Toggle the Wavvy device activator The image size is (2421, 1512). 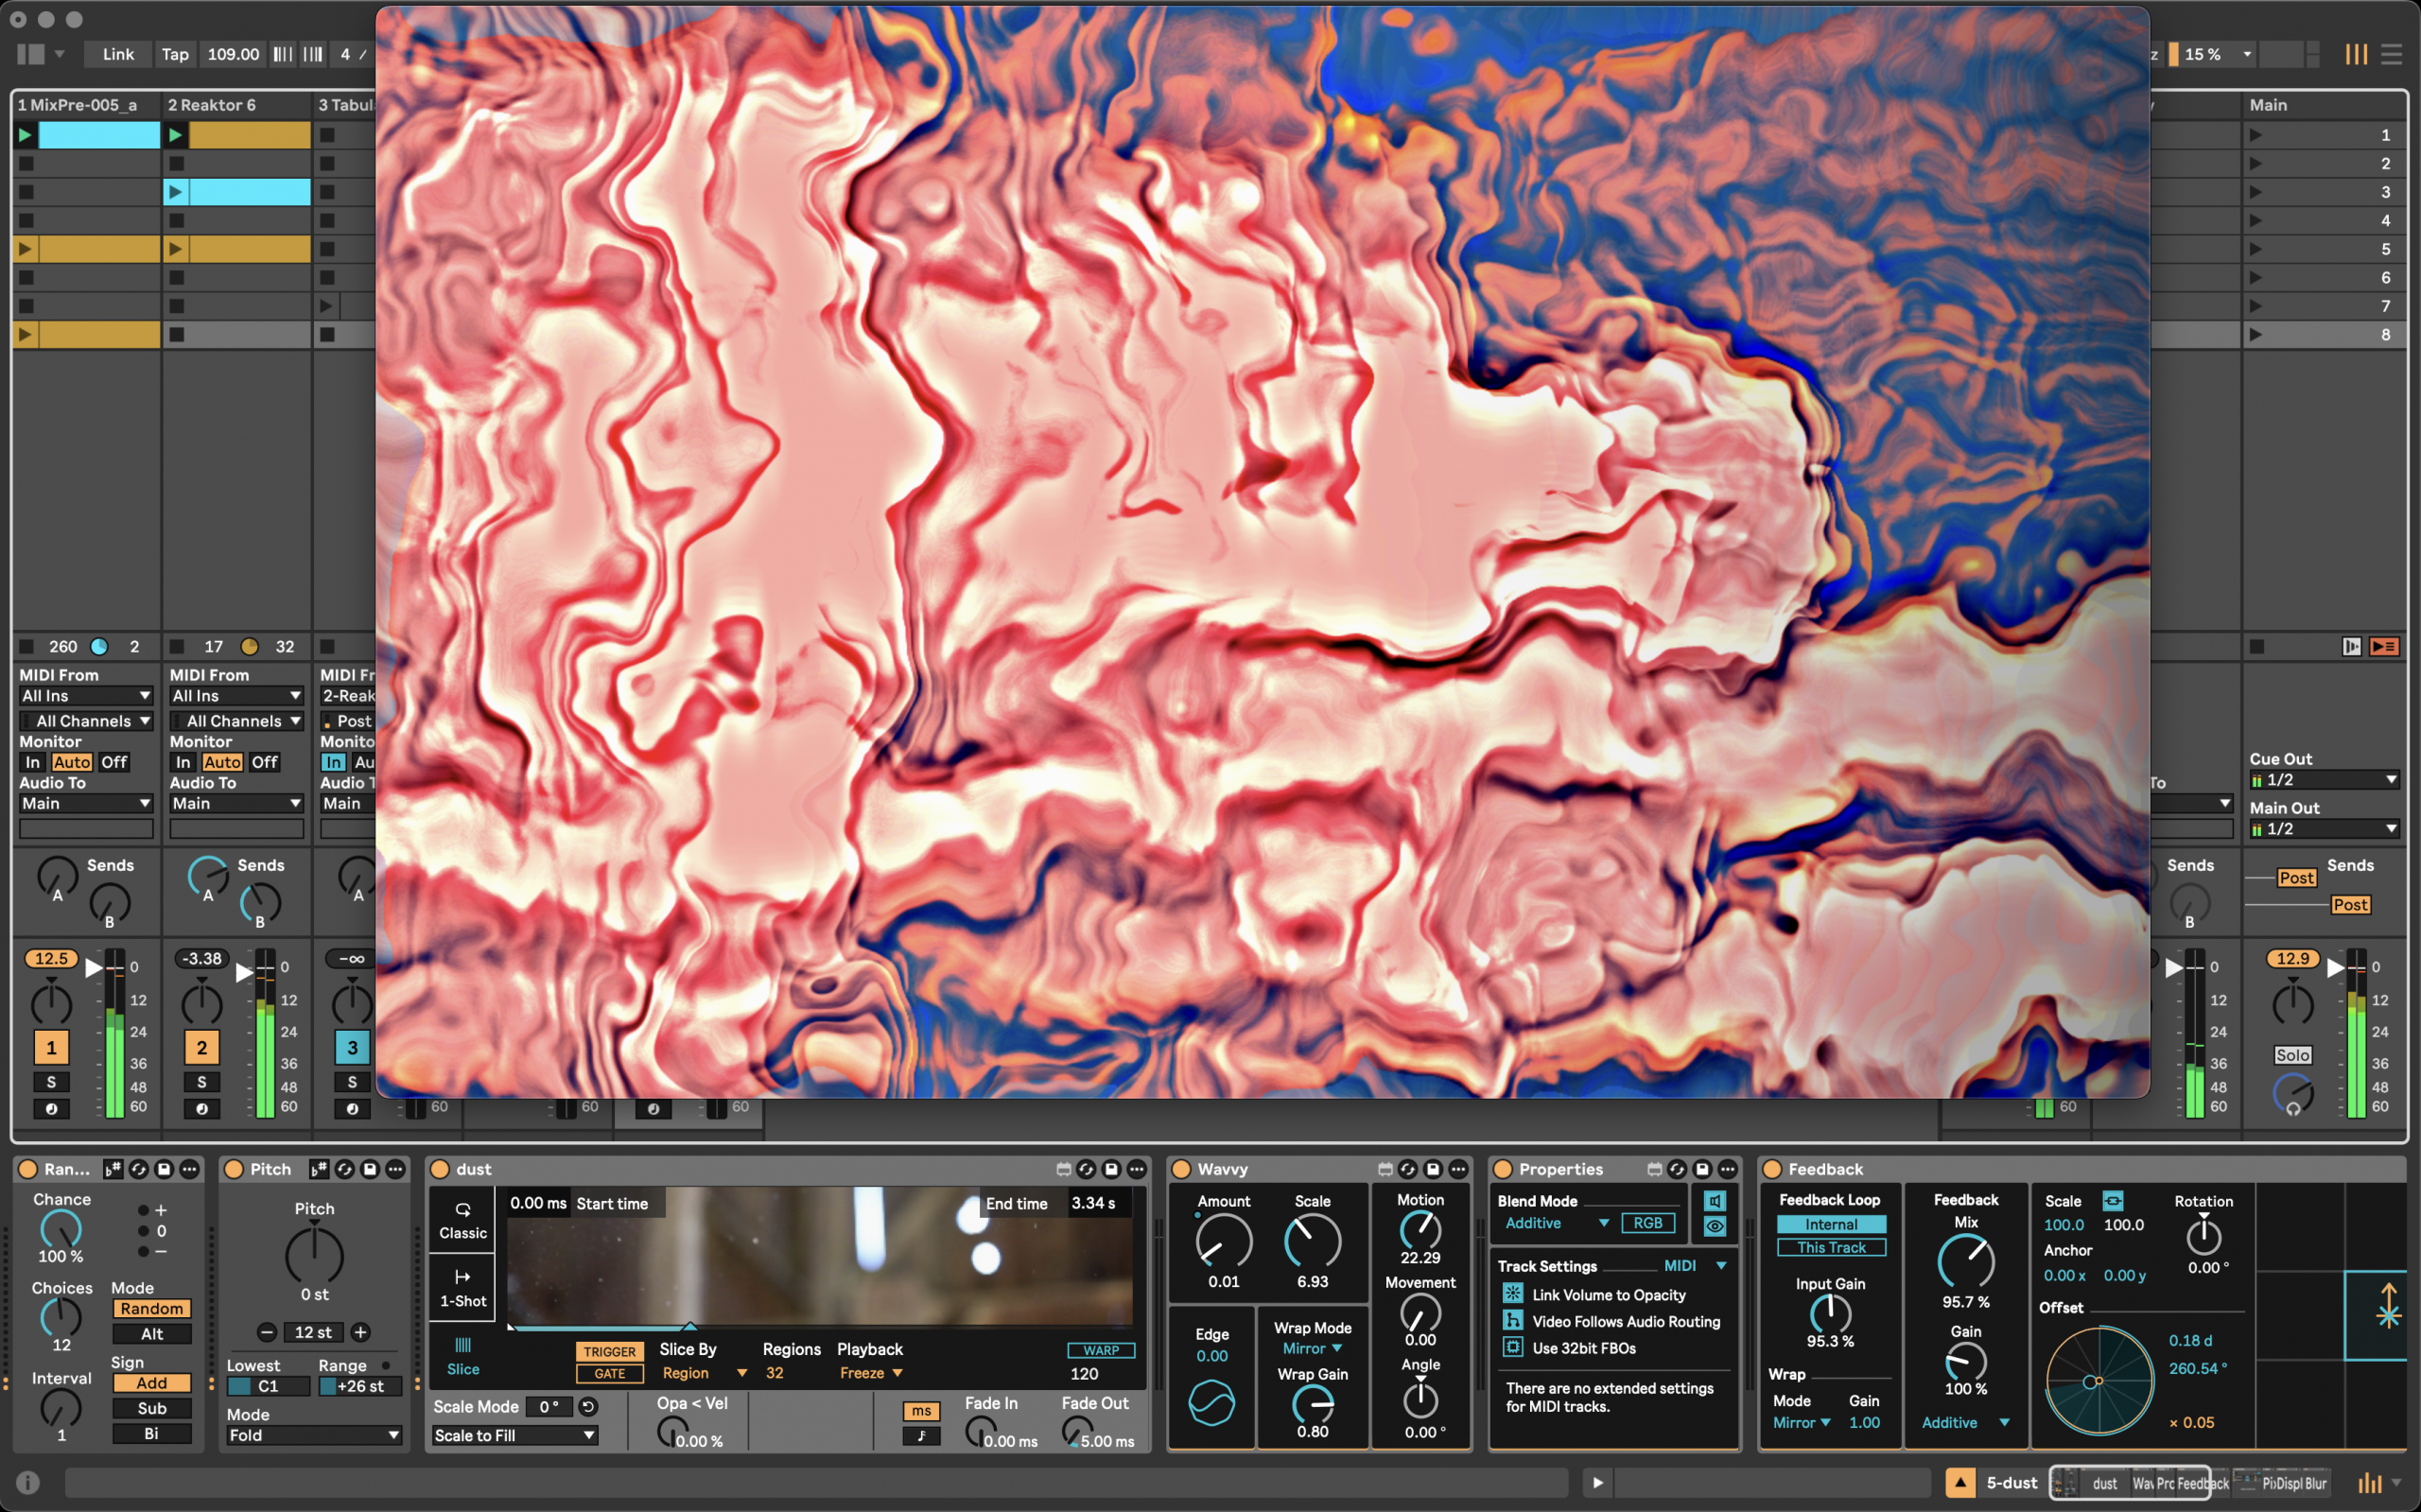click(1181, 1169)
